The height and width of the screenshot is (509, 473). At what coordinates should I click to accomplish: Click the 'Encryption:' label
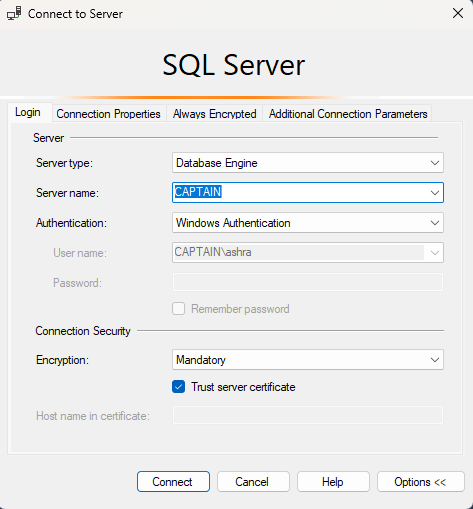[62, 360]
